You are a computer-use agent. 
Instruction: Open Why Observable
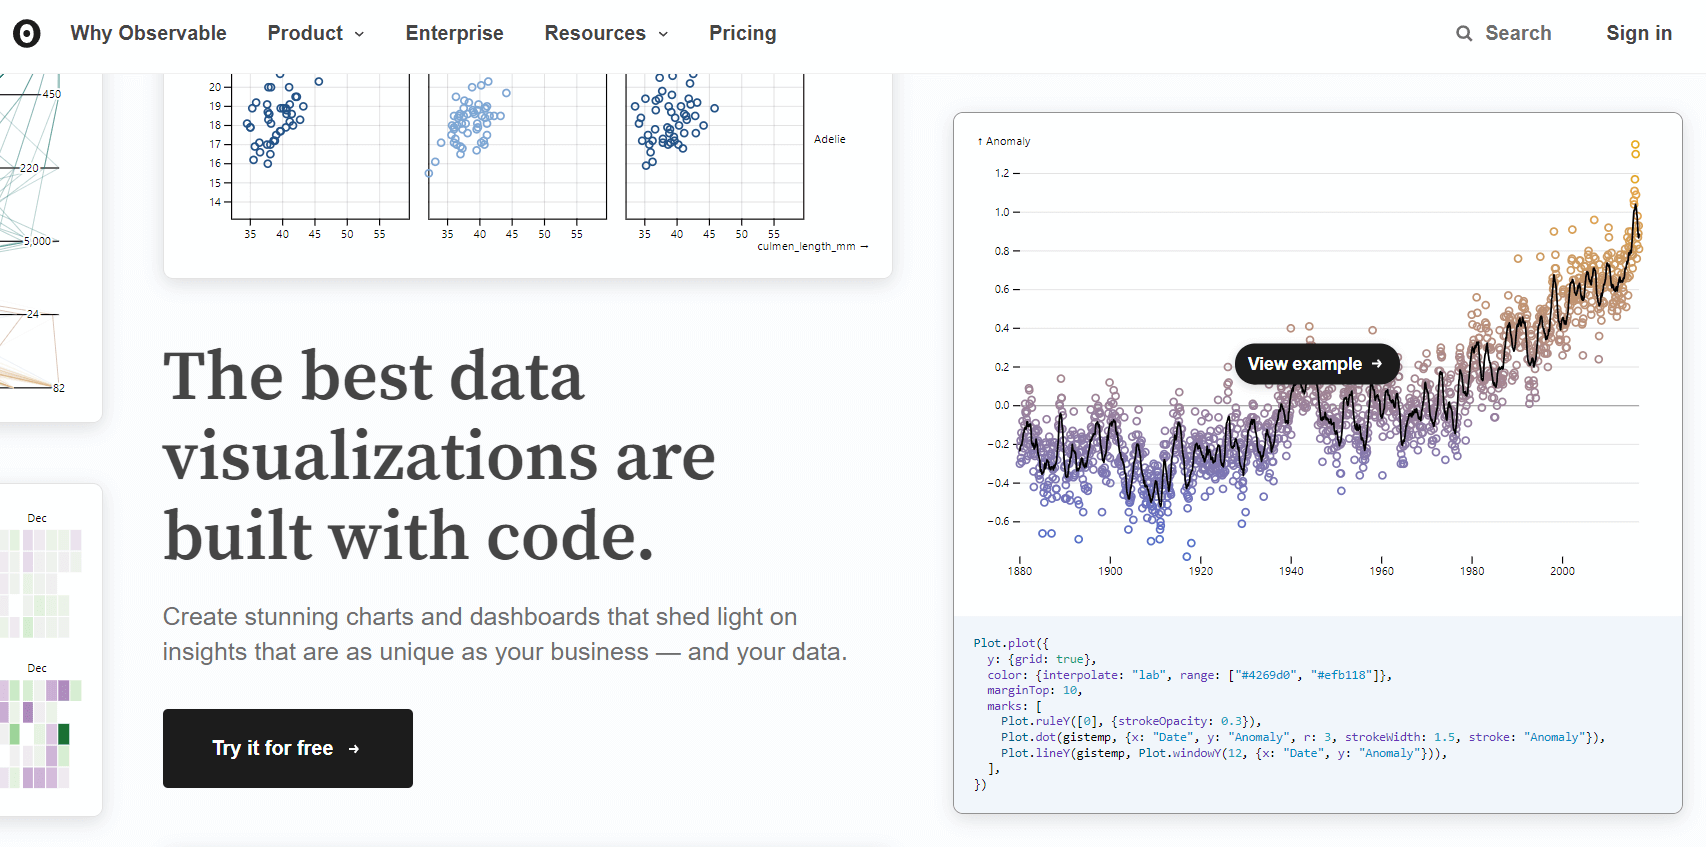coord(148,33)
